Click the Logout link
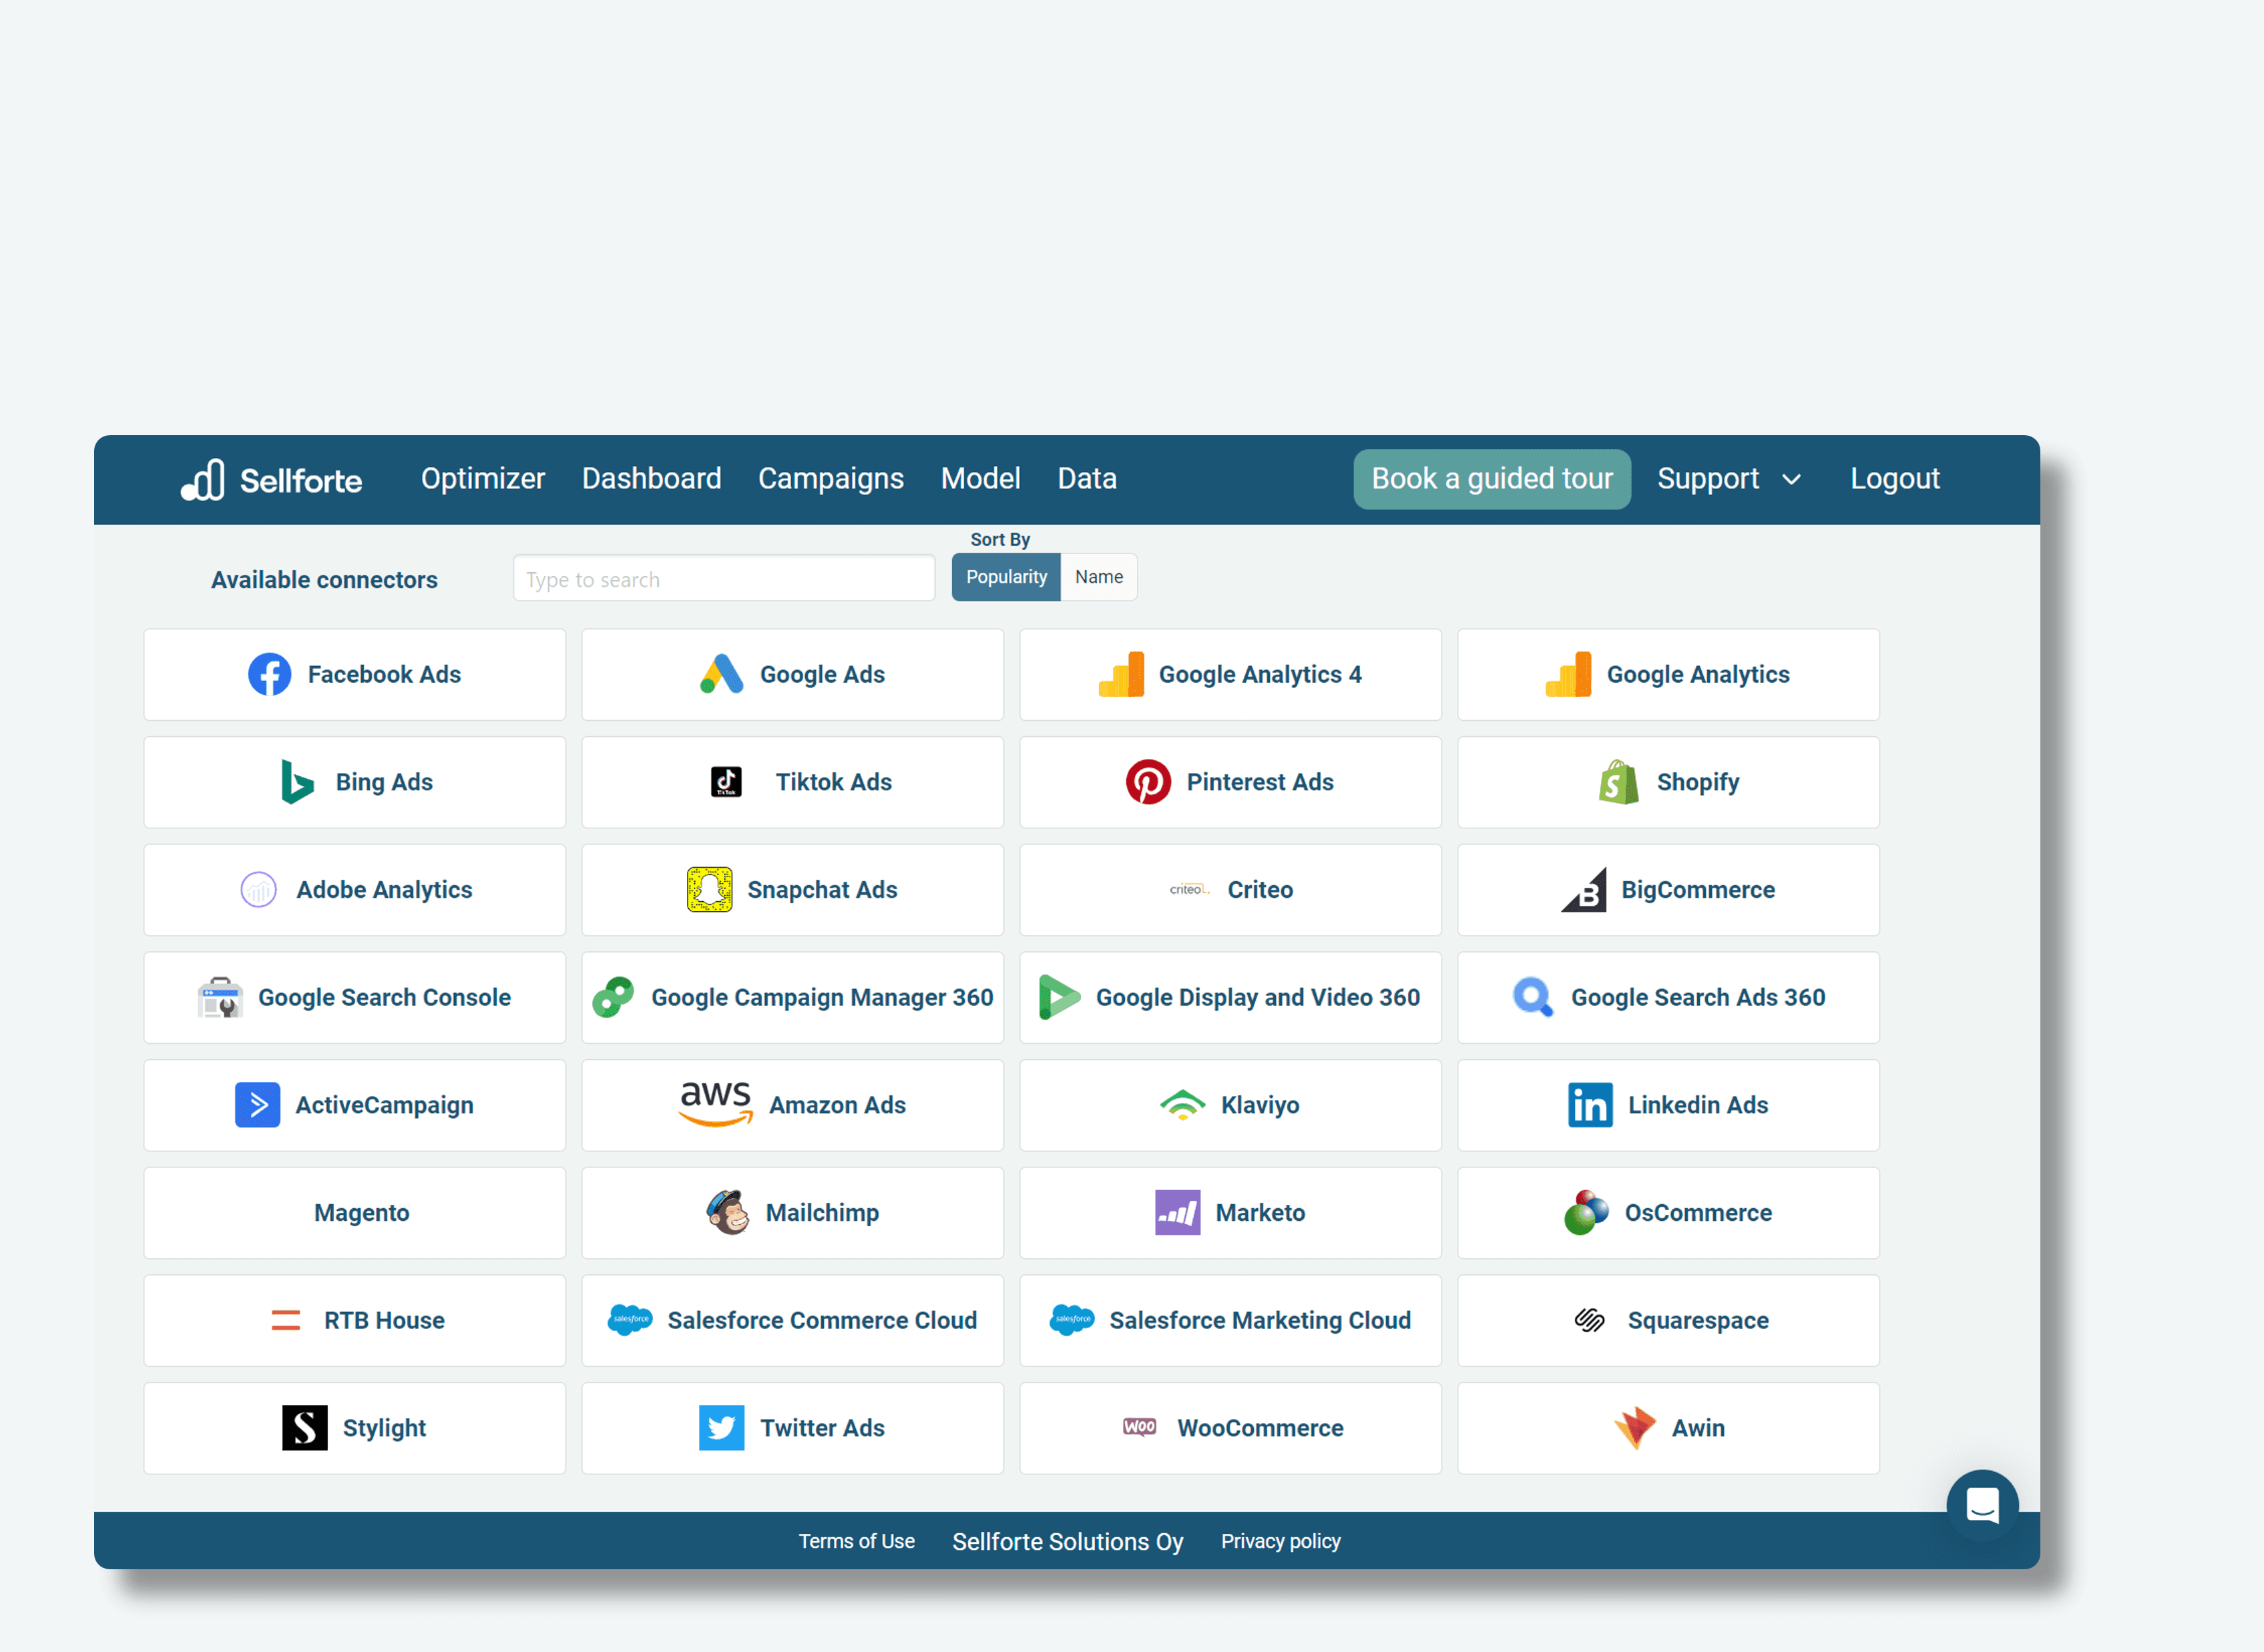This screenshot has width=2264, height=1652. point(1894,479)
